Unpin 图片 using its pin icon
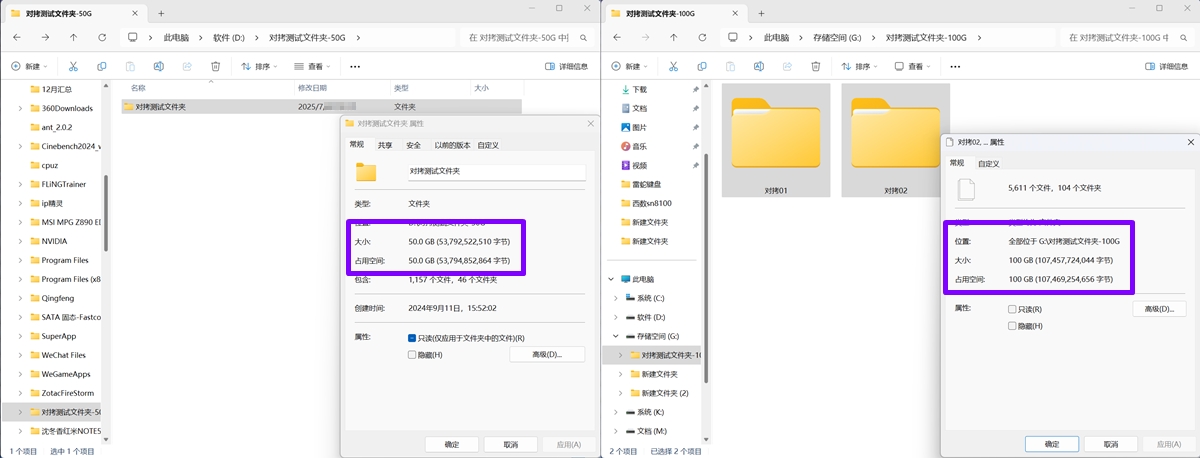 tap(695, 127)
